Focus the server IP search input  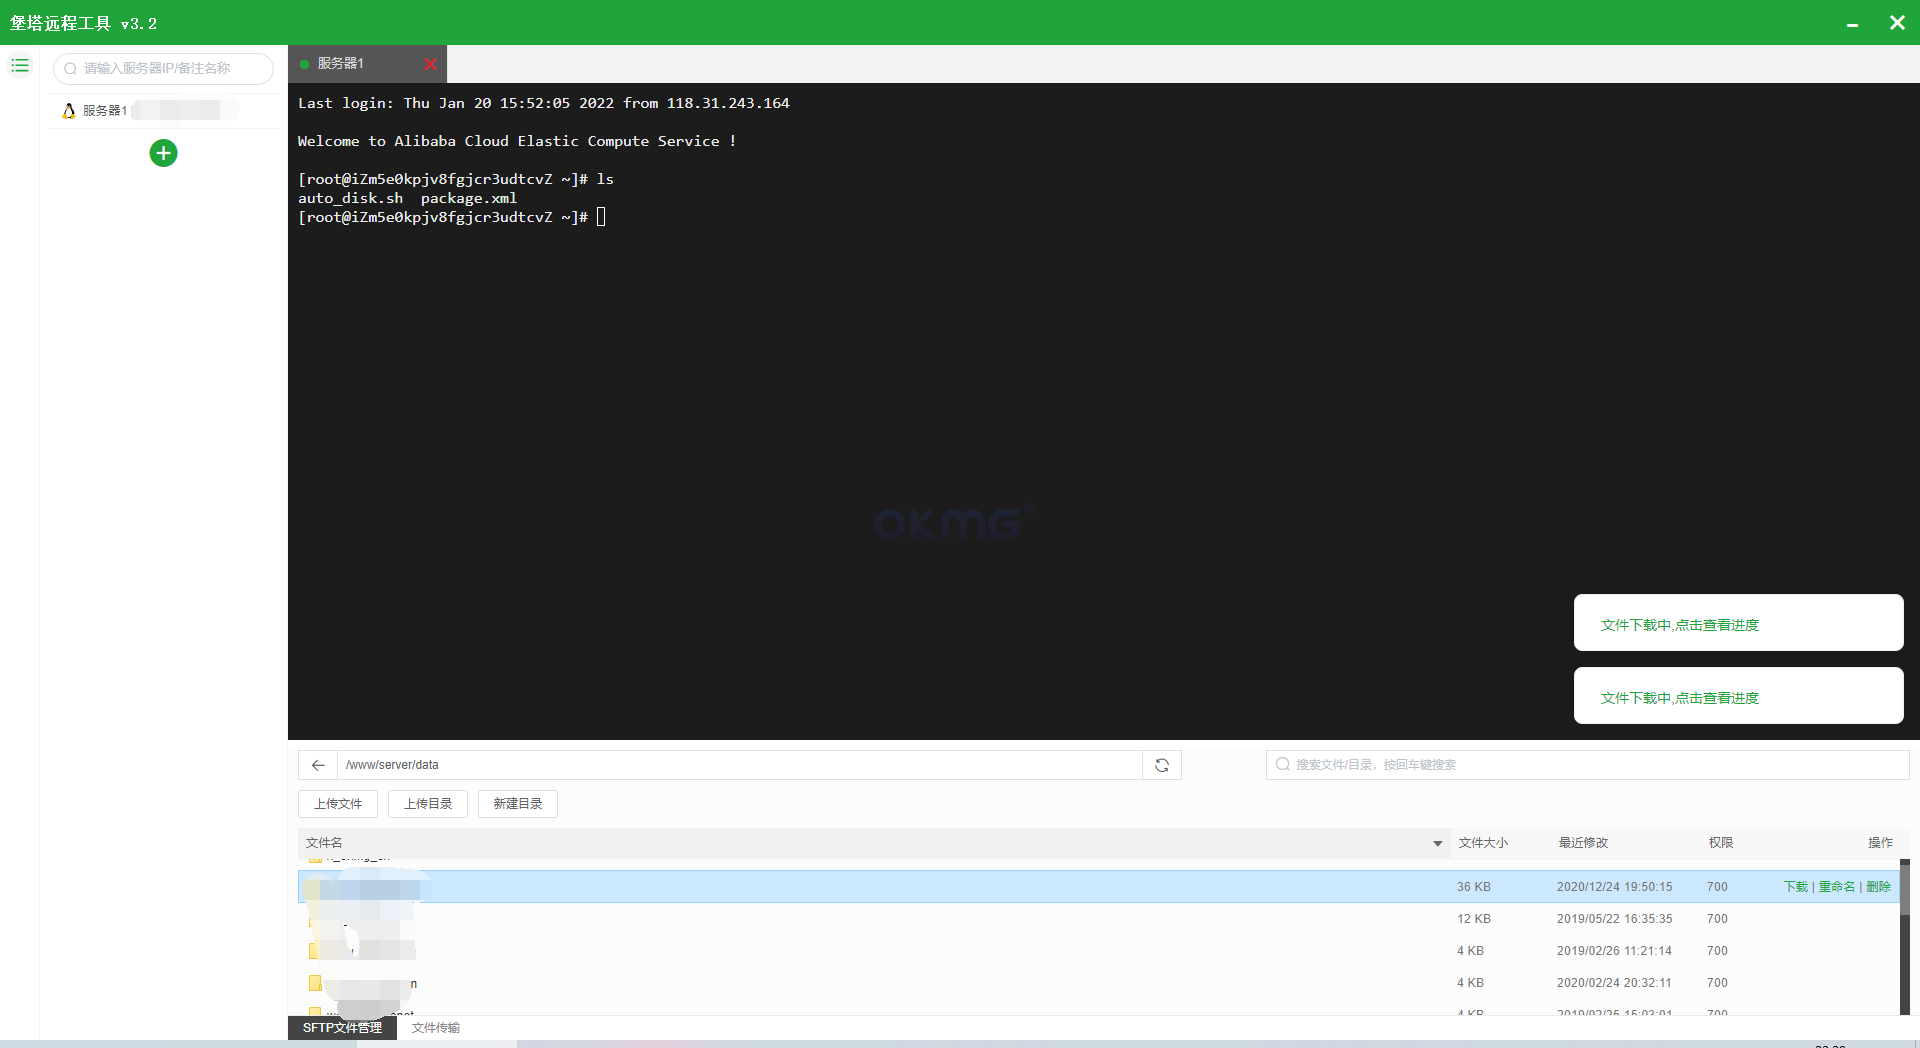point(163,69)
